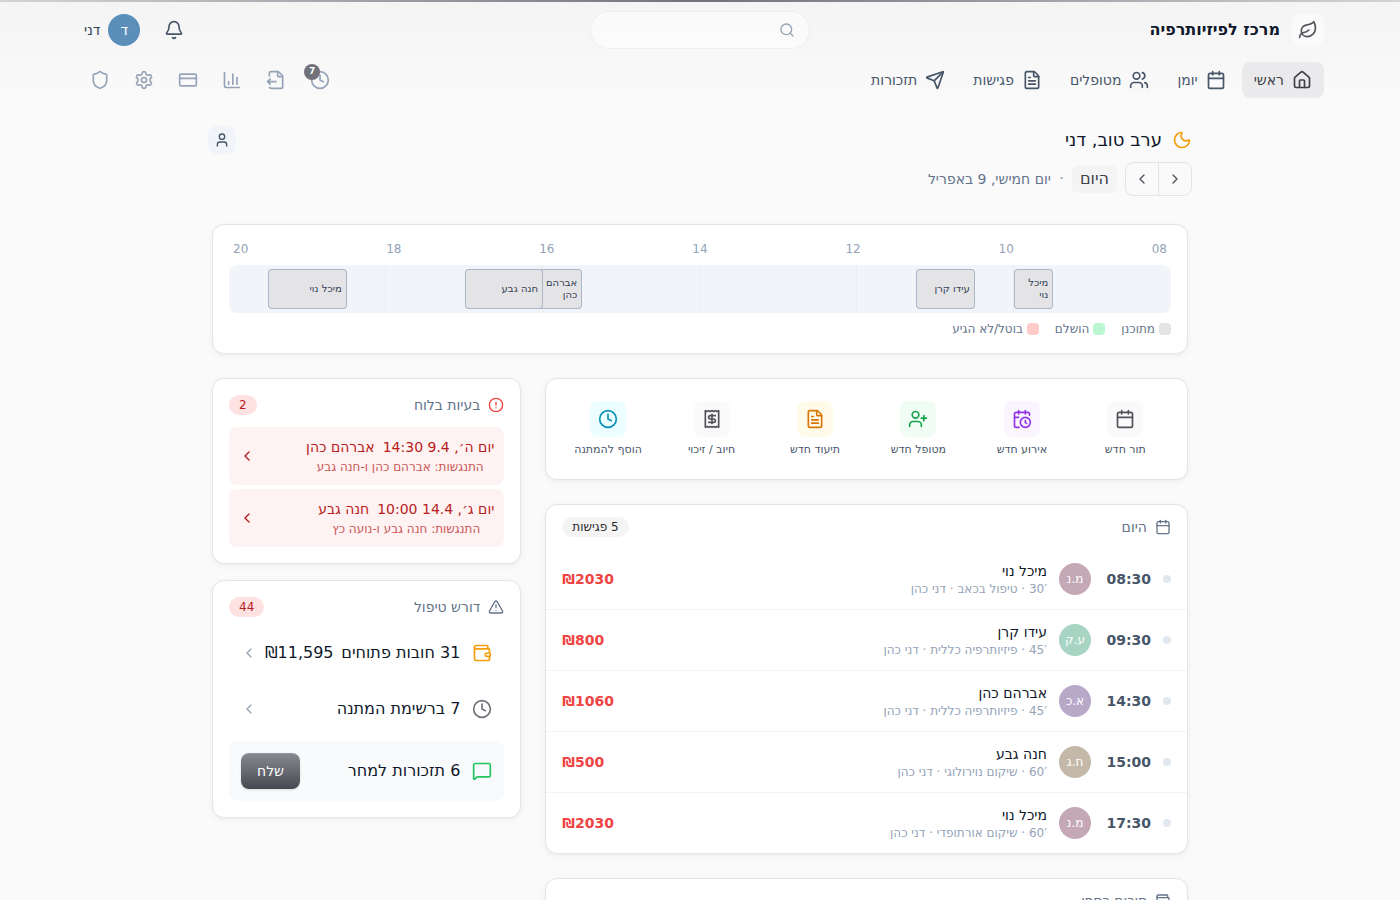Open the settings gear icon
1400x900 pixels.
coord(144,80)
